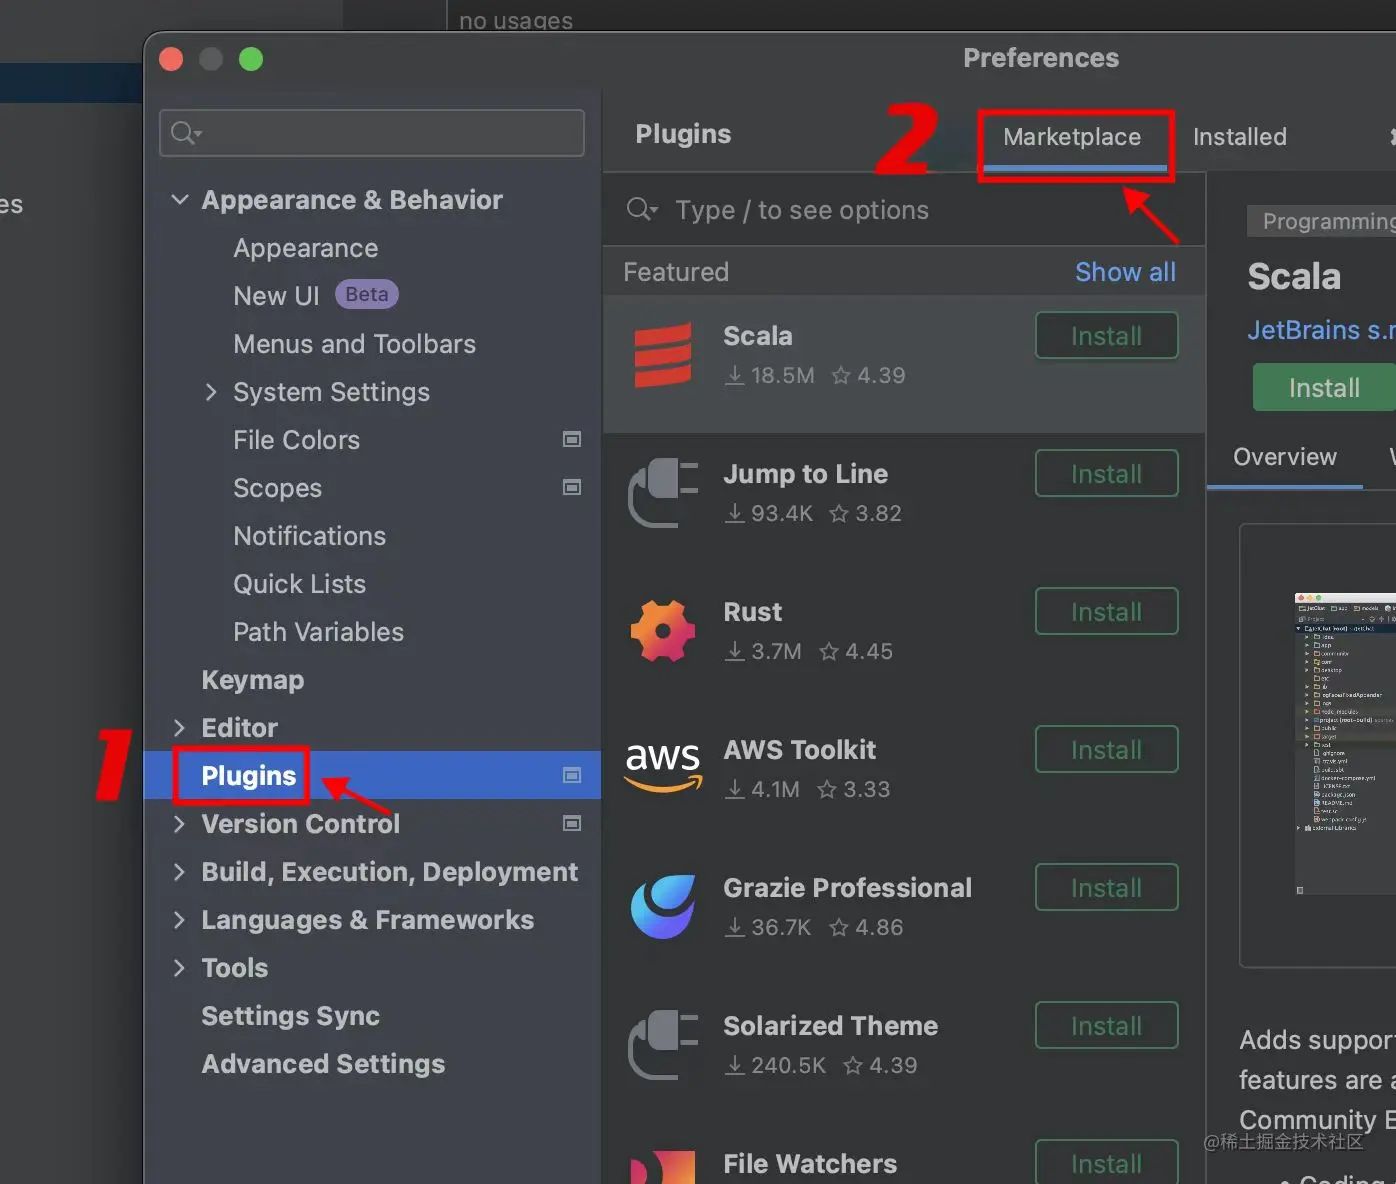Screen dimensions: 1396x1184
Task: Click the project-settings icon beside Plugins
Action: point(572,775)
